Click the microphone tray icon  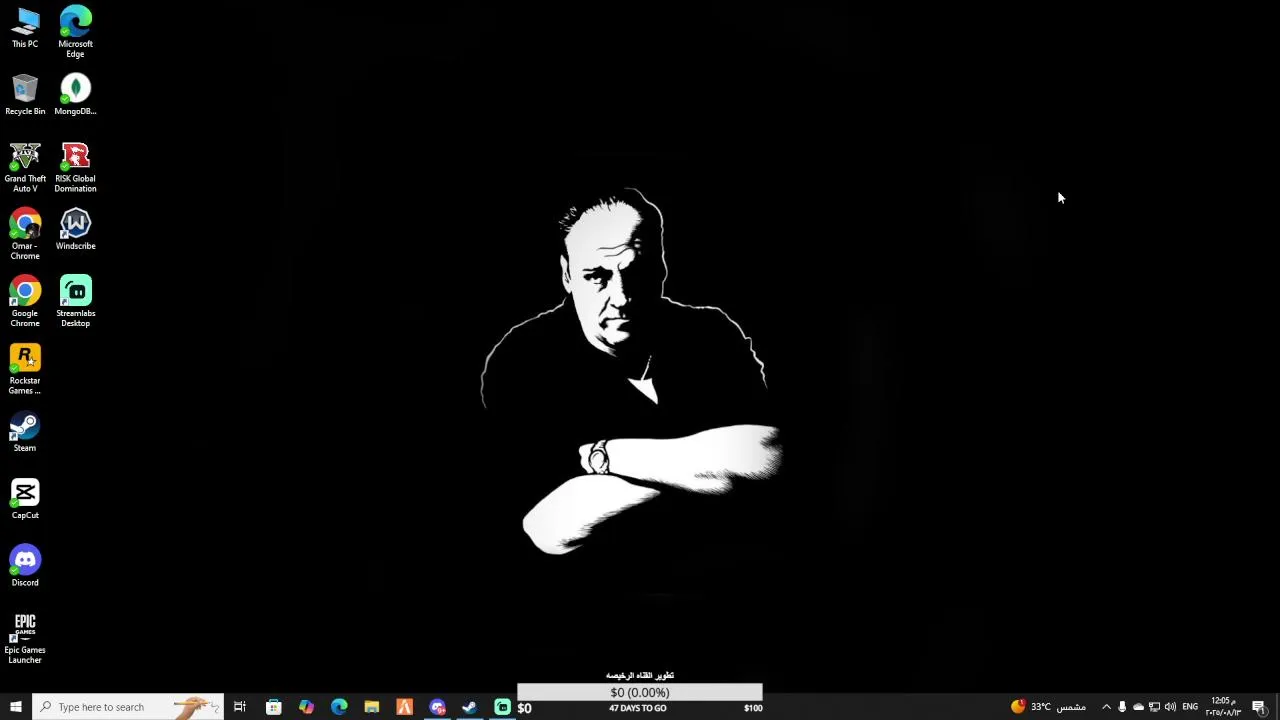(1122, 707)
